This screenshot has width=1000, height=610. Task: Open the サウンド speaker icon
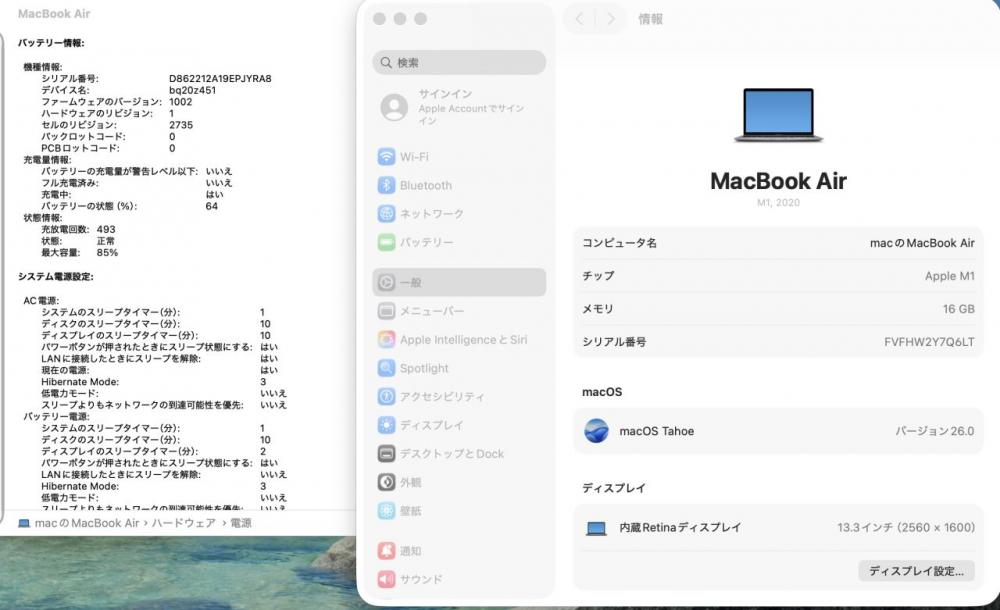click(386, 579)
